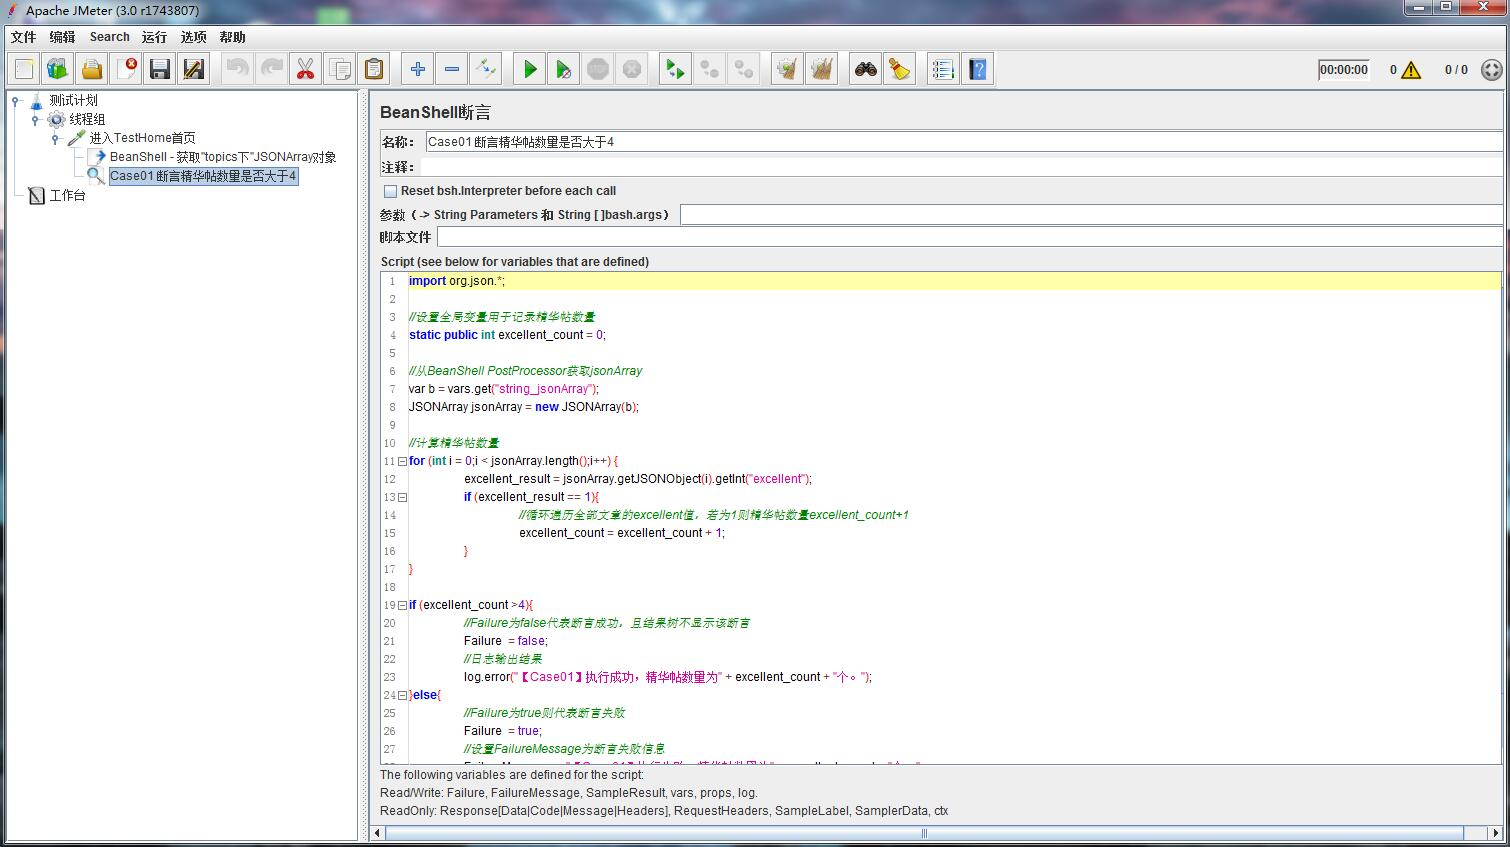
Task: Toggle Reset bsh.Interpreter before each call
Action: (391, 191)
